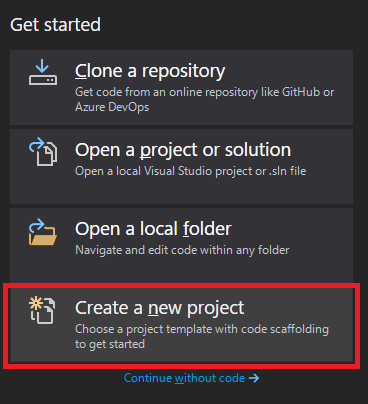Start with the Create a new project title
The image size is (368, 404).
coord(160,308)
